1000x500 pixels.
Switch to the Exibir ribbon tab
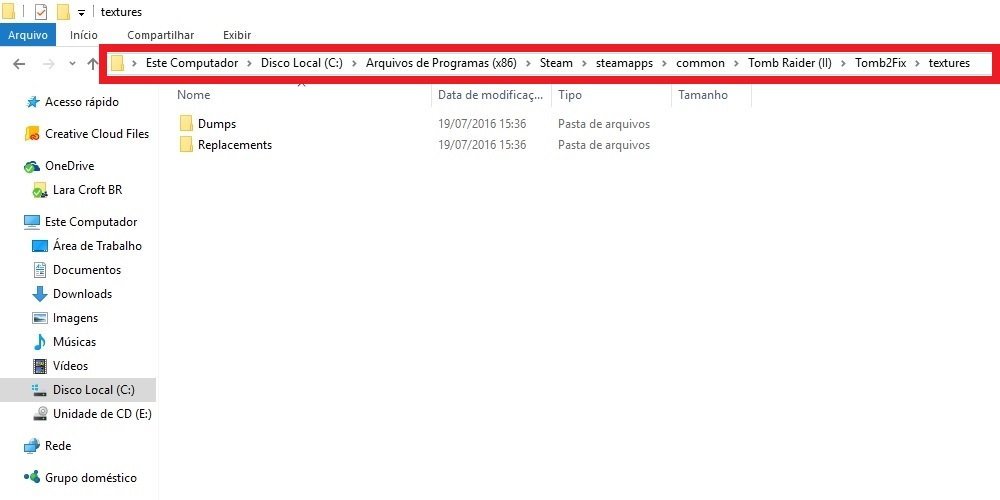(x=237, y=35)
